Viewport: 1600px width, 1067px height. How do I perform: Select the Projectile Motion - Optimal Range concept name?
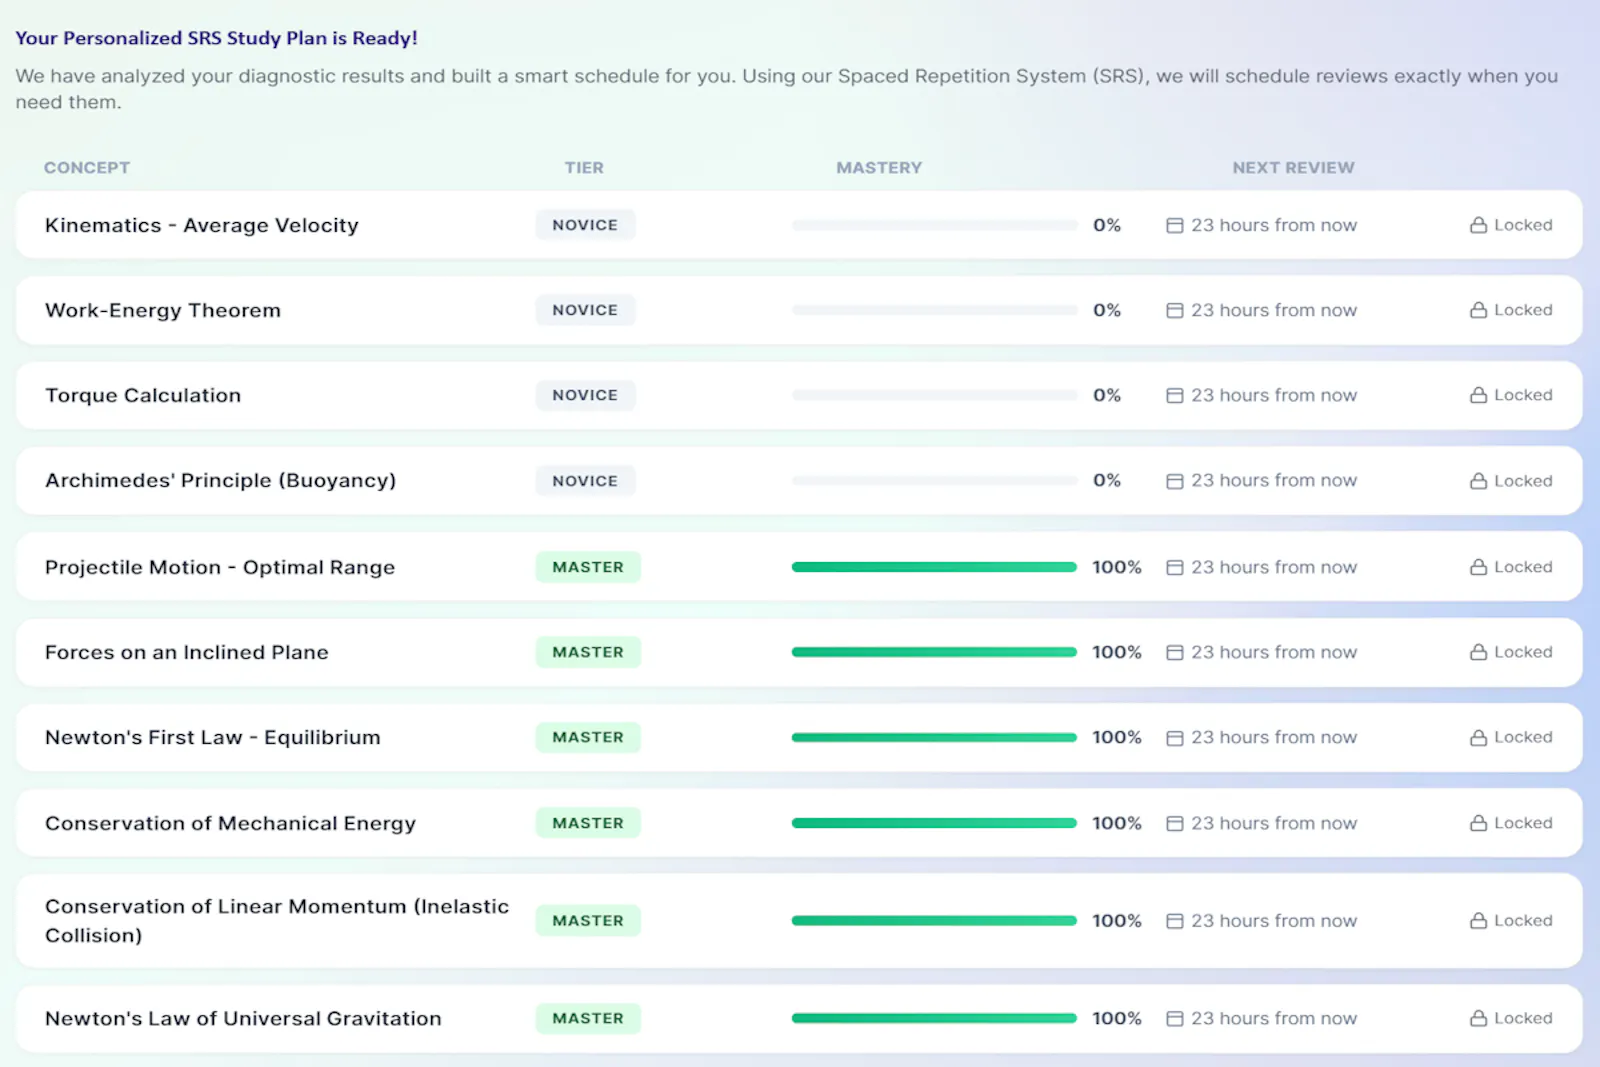[x=220, y=567]
